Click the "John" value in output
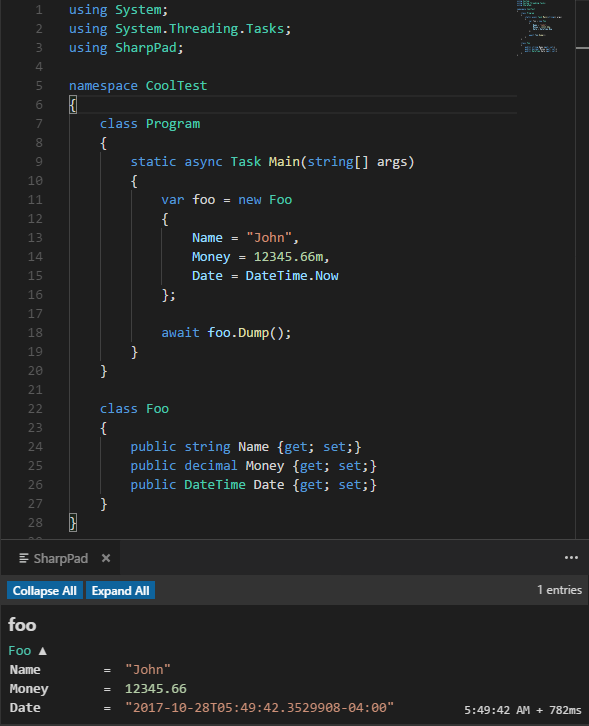The image size is (589, 726). click(148, 670)
